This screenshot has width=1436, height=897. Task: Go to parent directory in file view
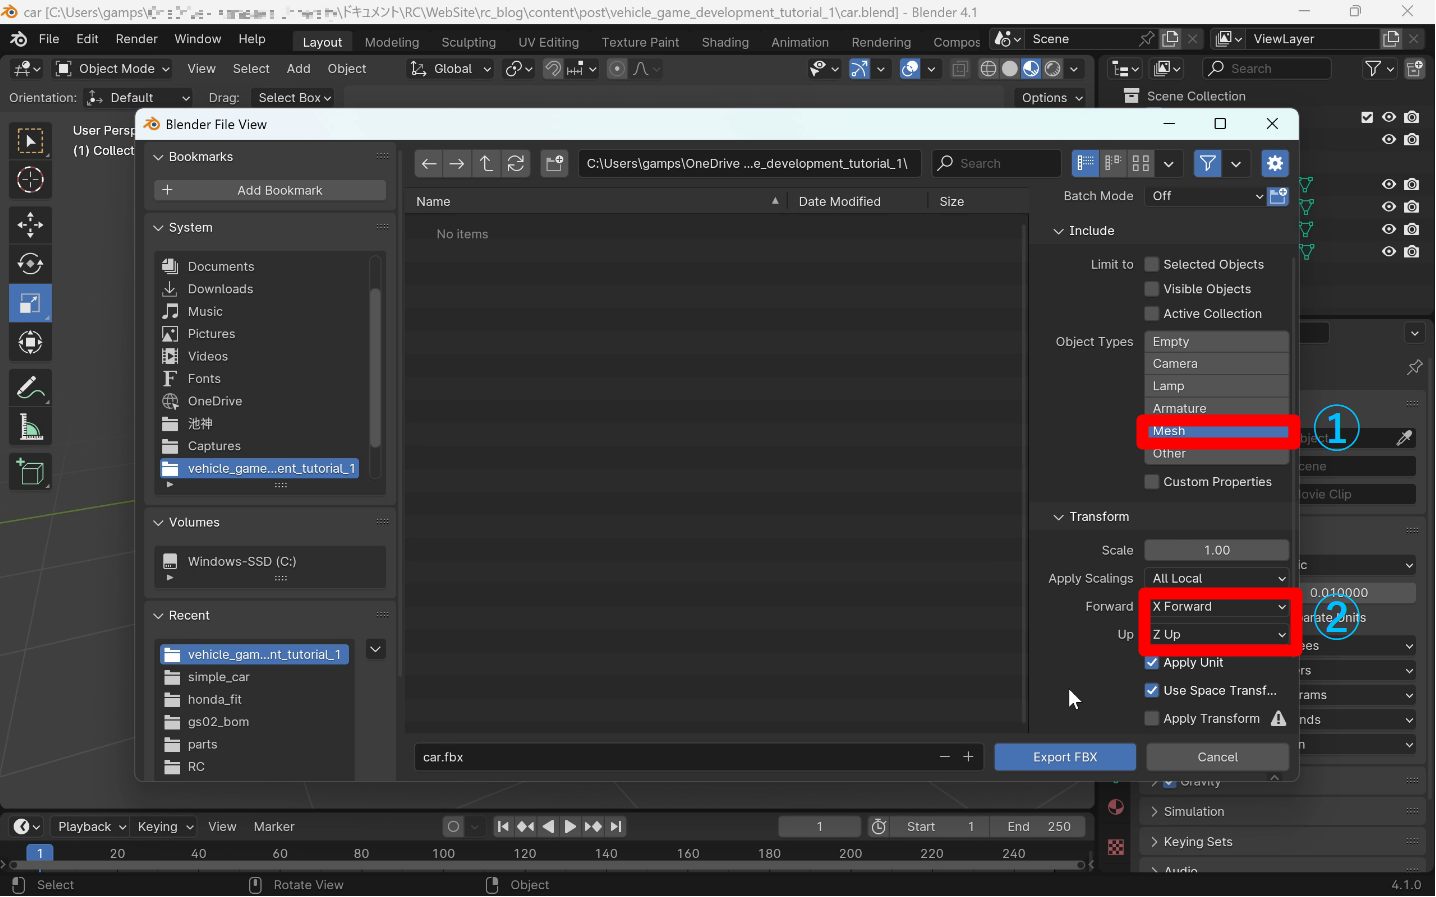pos(486,163)
